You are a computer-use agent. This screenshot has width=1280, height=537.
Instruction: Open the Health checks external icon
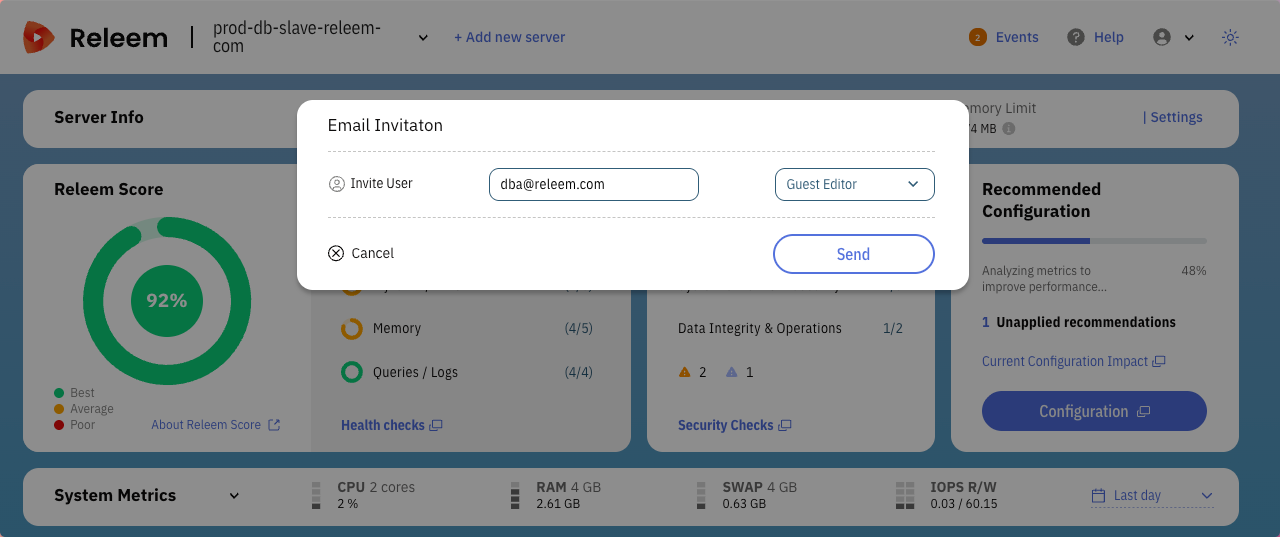coord(436,425)
